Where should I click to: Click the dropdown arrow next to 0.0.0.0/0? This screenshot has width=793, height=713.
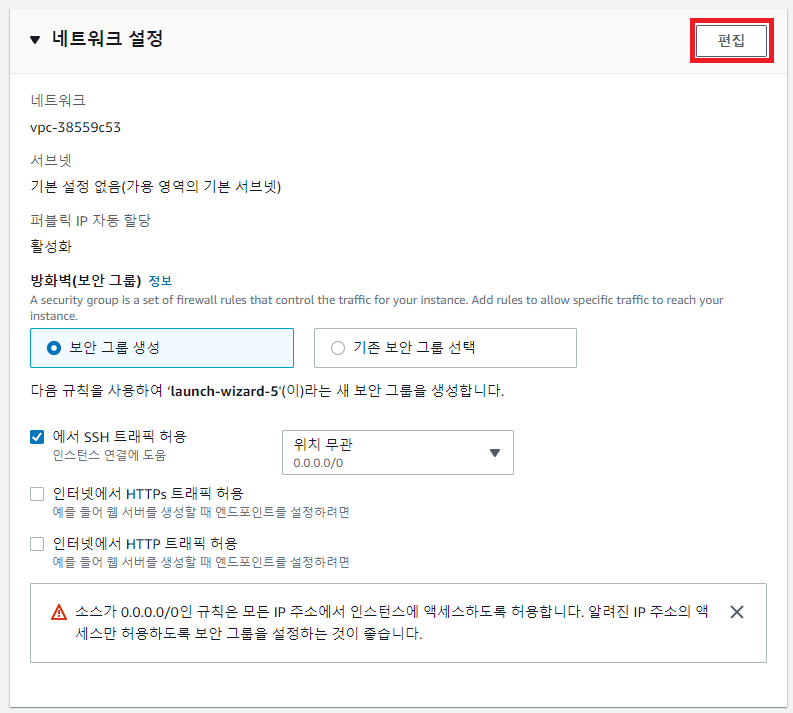(494, 453)
